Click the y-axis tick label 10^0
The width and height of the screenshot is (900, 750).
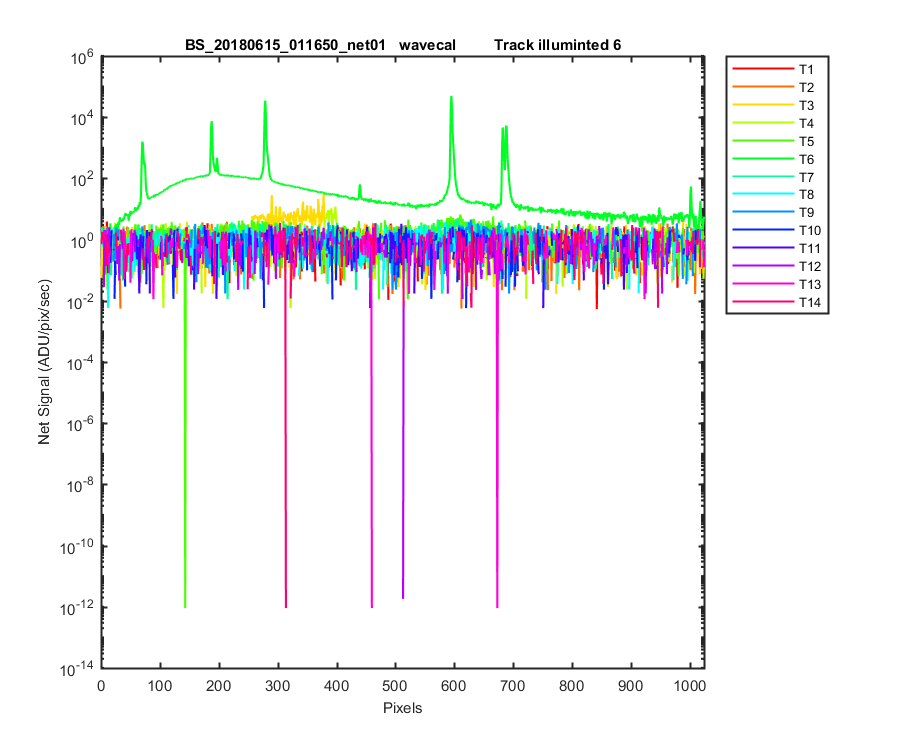pyautogui.click(x=83, y=242)
